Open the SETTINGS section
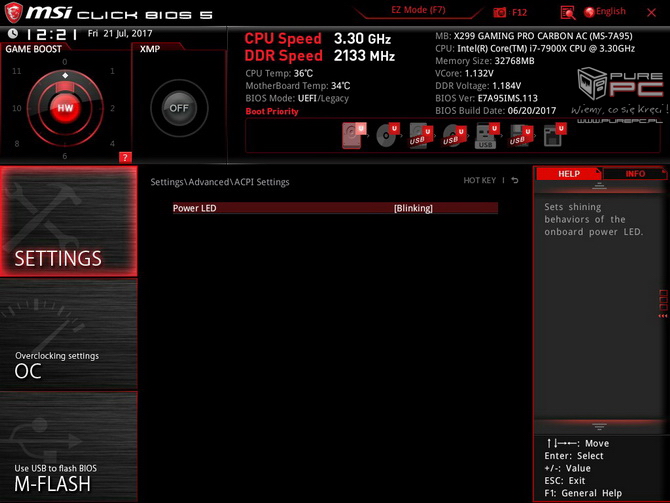Screen dimensions: 670x503 coord(69,221)
